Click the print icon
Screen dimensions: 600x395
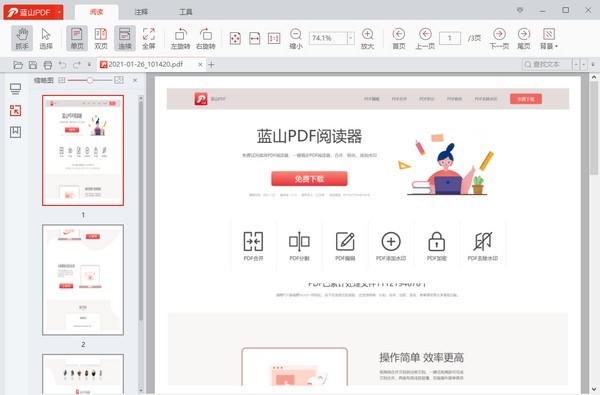(48, 65)
